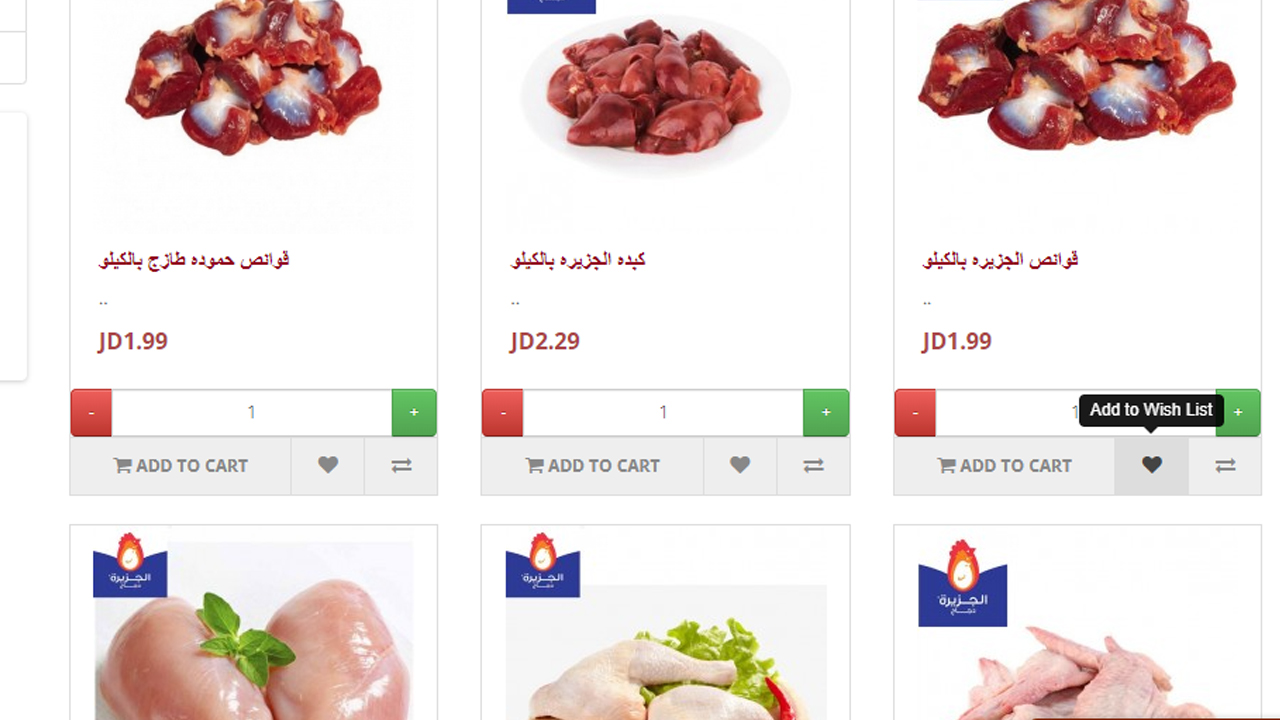Compare the first gizzards product using arrows icon
The height and width of the screenshot is (720, 1280).
pyautogui.click(x=401, y=465)
